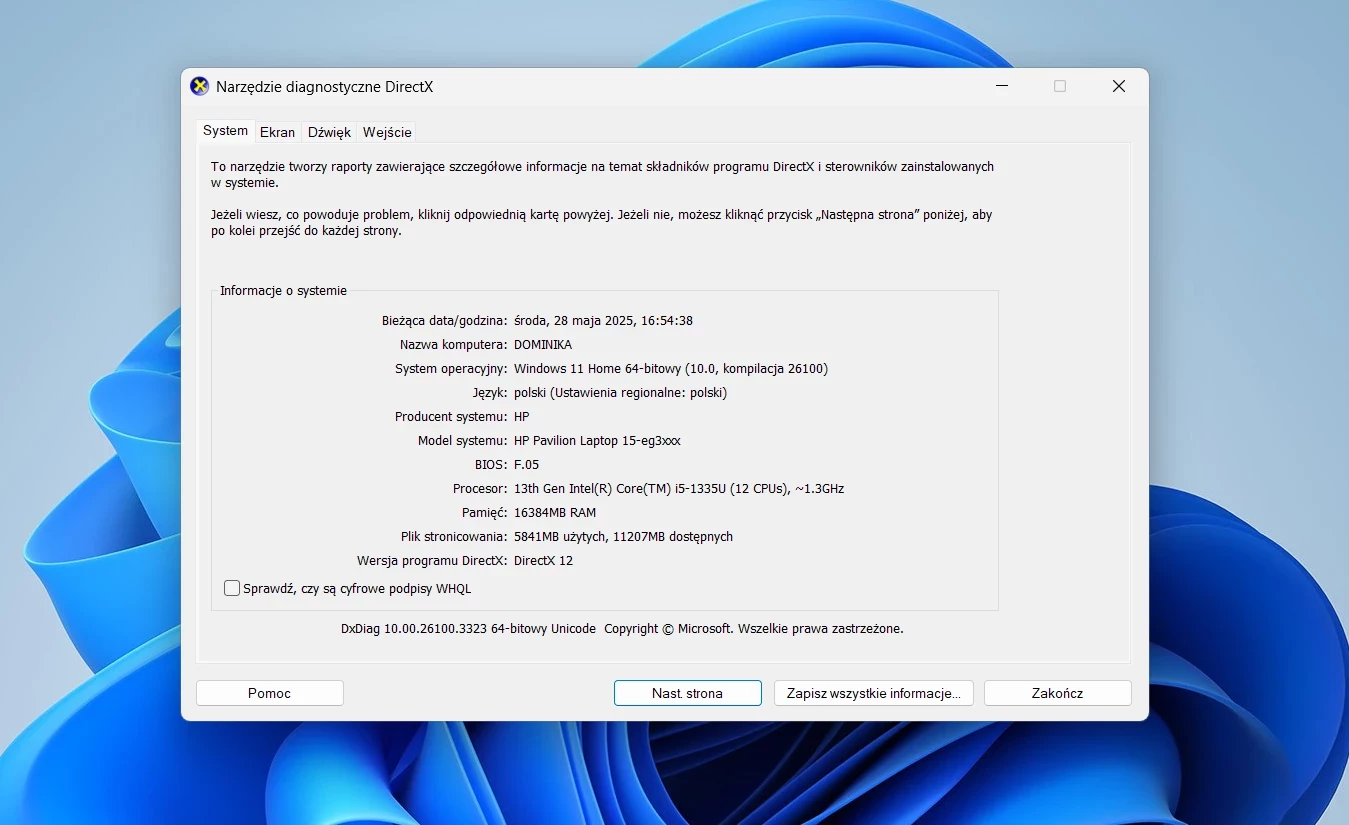Click the language value polski
This screenshot has width=1349, height=825.
(x=621, y=393)
